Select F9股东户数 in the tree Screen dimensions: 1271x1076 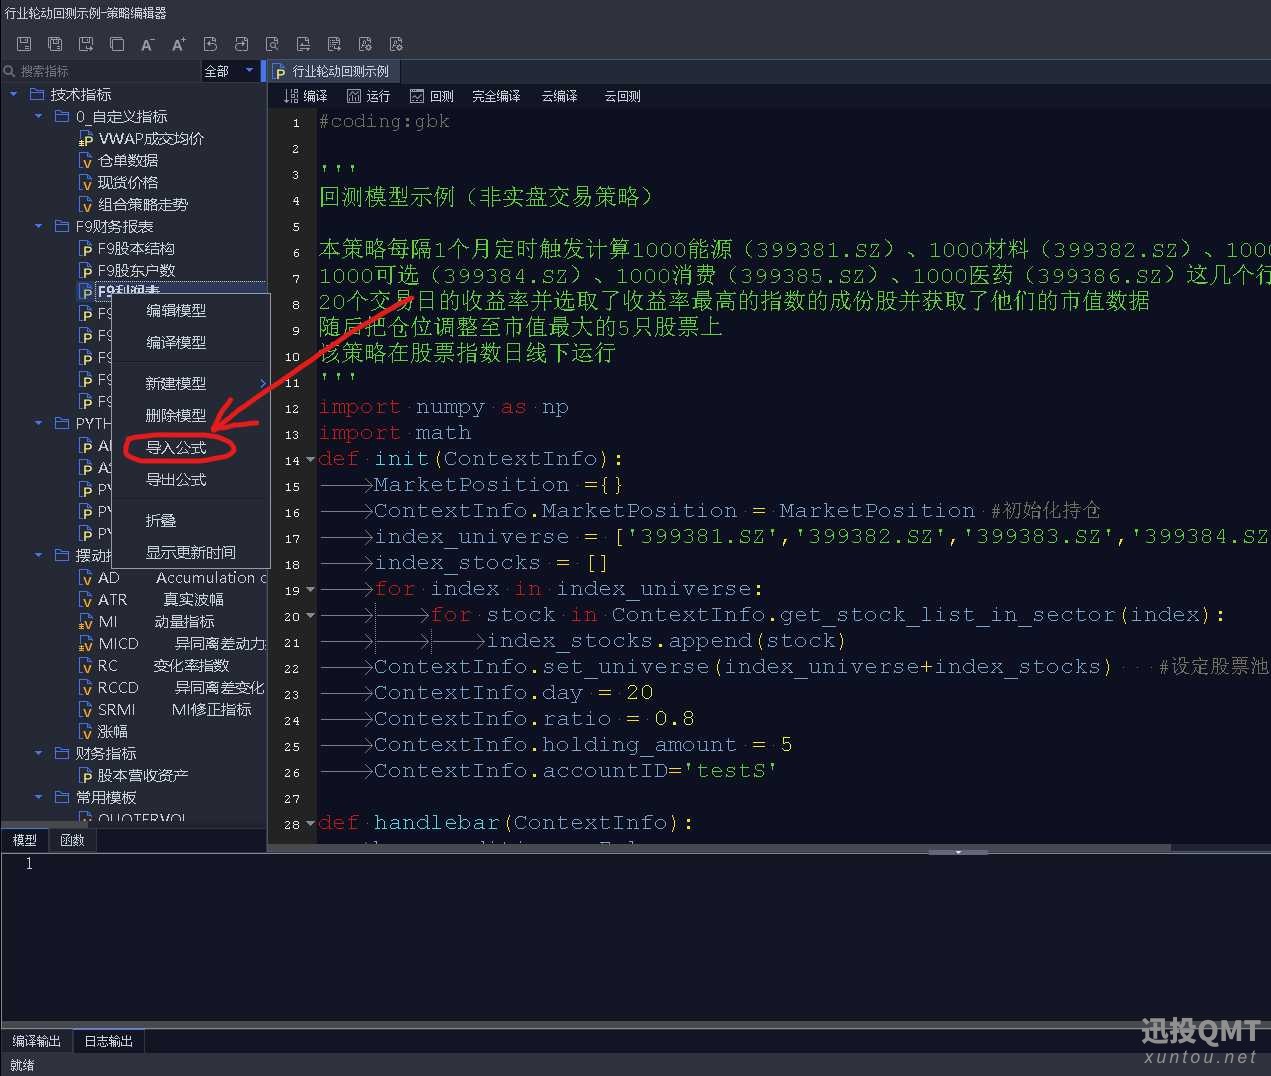pos(136,271)
